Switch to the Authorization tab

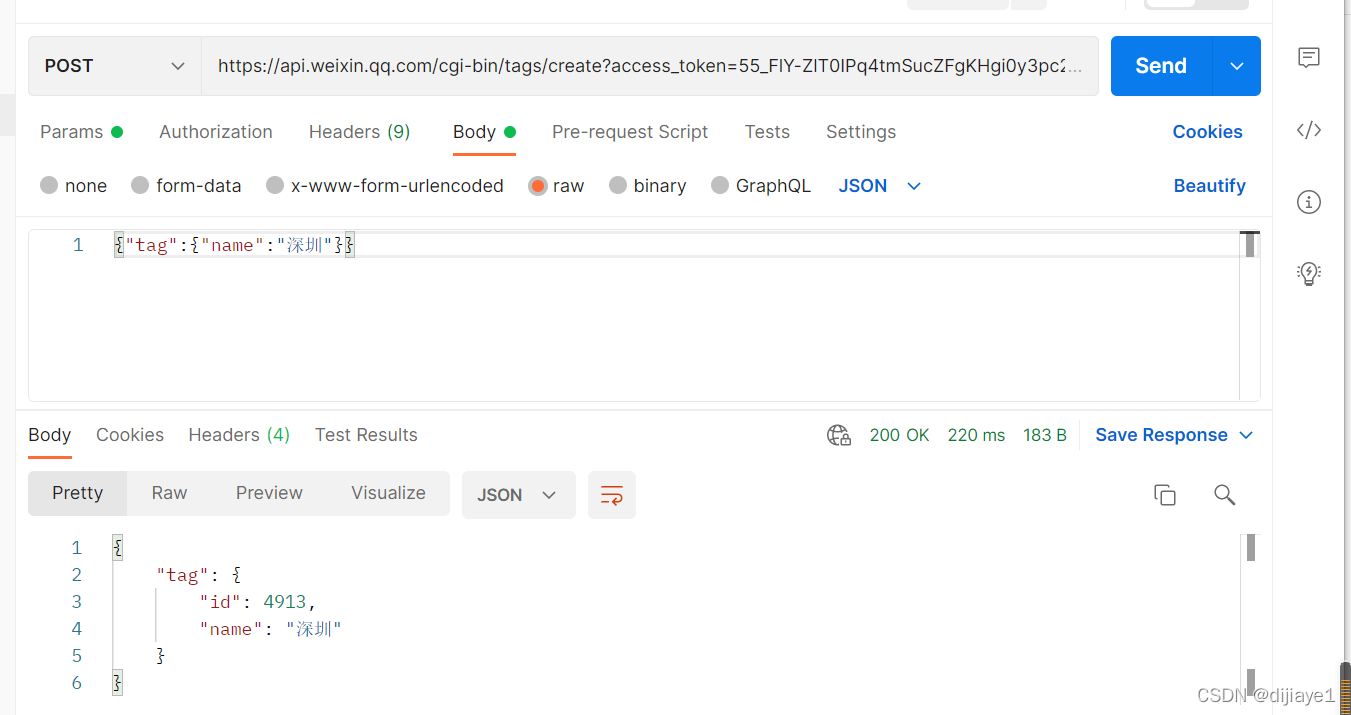[x=216, y=132]
